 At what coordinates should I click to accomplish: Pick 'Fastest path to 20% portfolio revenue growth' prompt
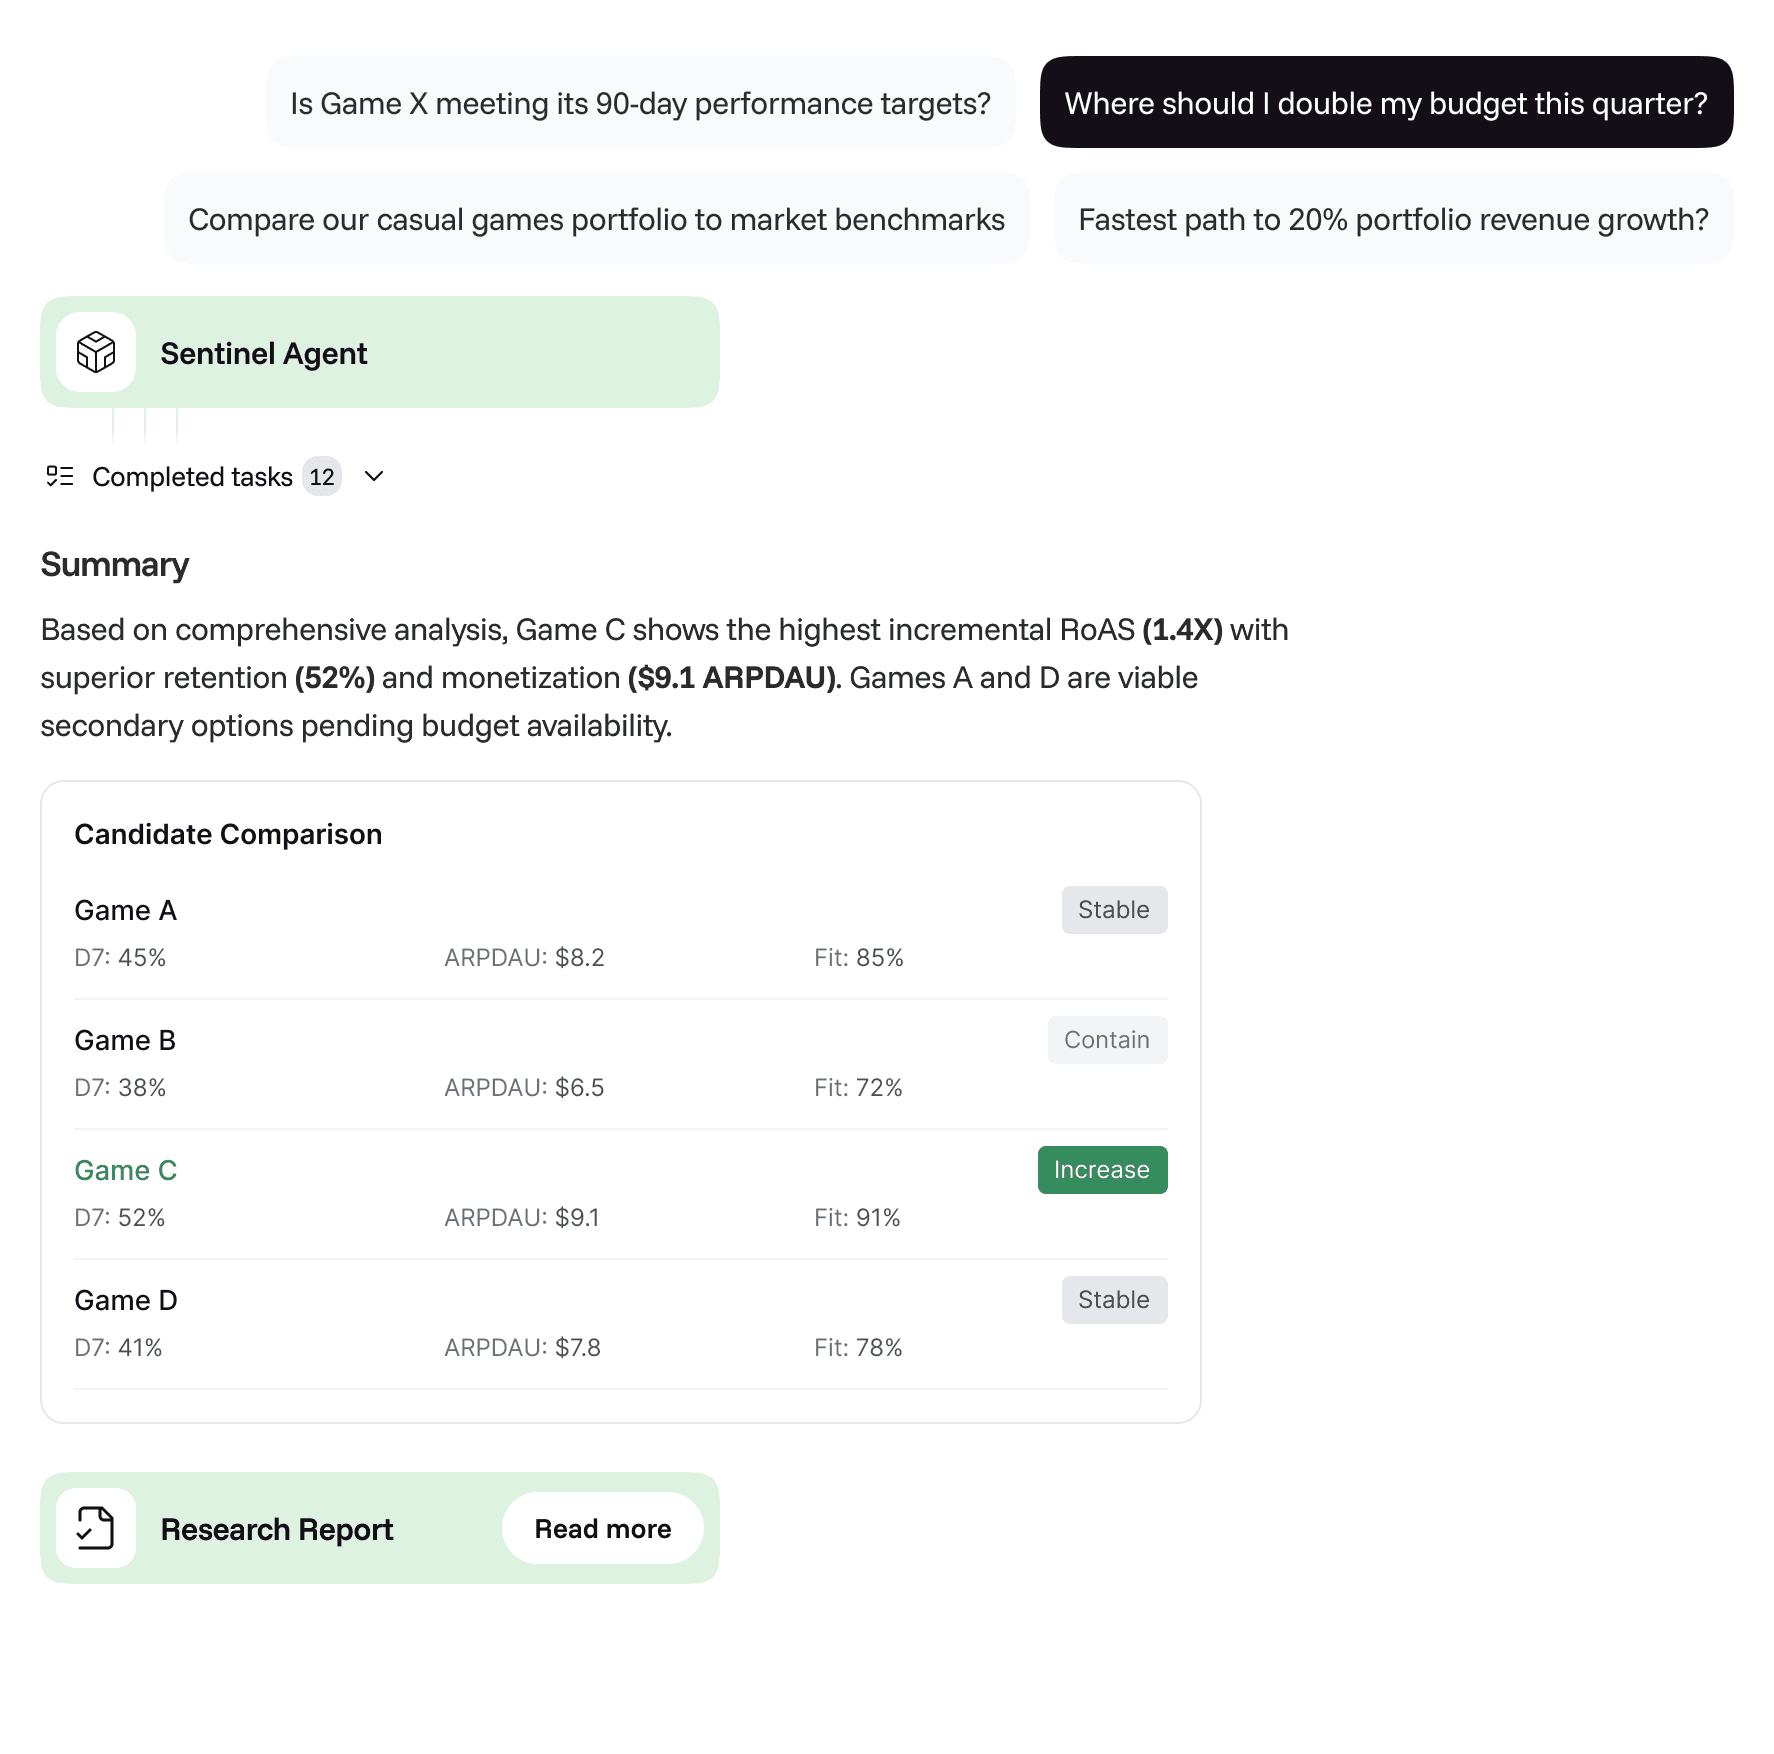1393,219
